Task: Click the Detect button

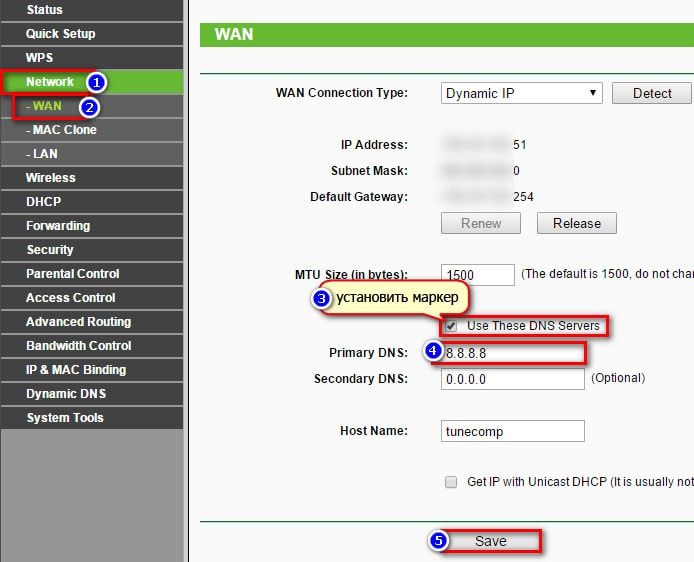Action: (x=652, y=93)
